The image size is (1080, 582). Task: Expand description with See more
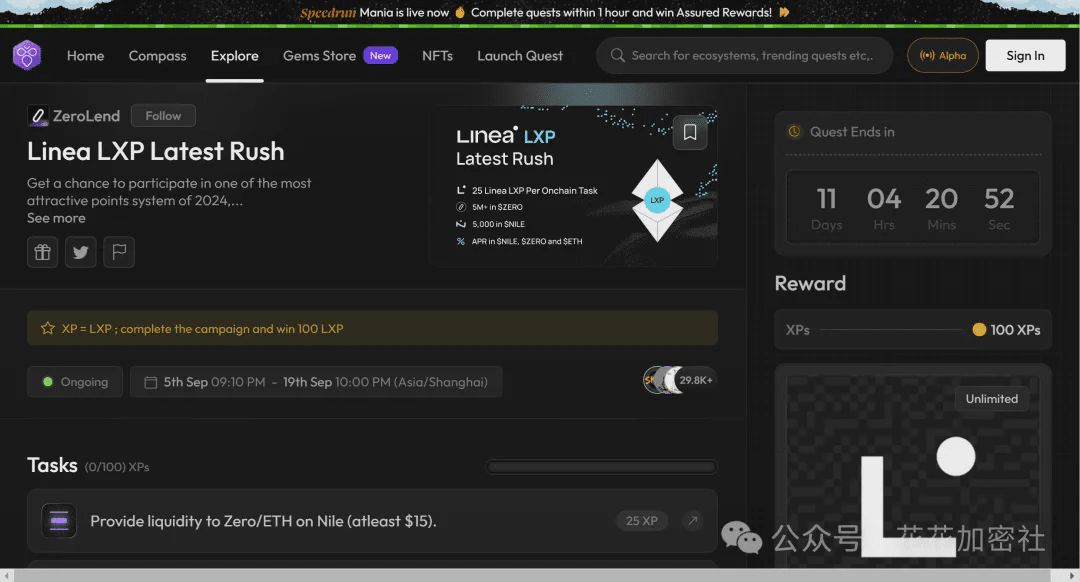(56, 218)
